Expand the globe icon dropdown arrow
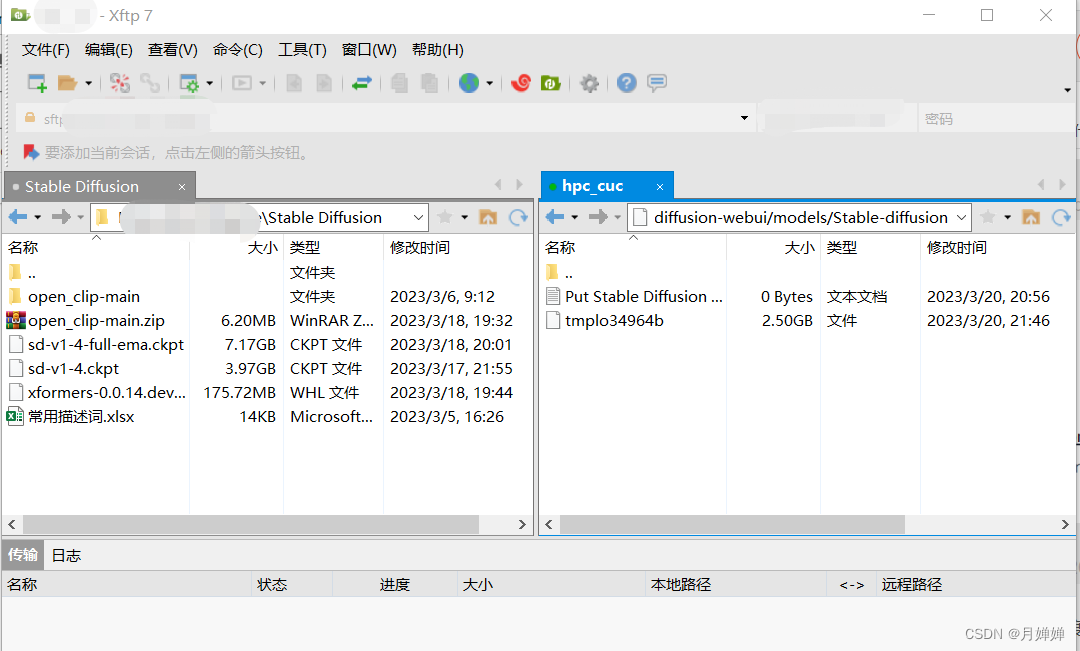This screenshot has width=1080, height=651. 490,83
